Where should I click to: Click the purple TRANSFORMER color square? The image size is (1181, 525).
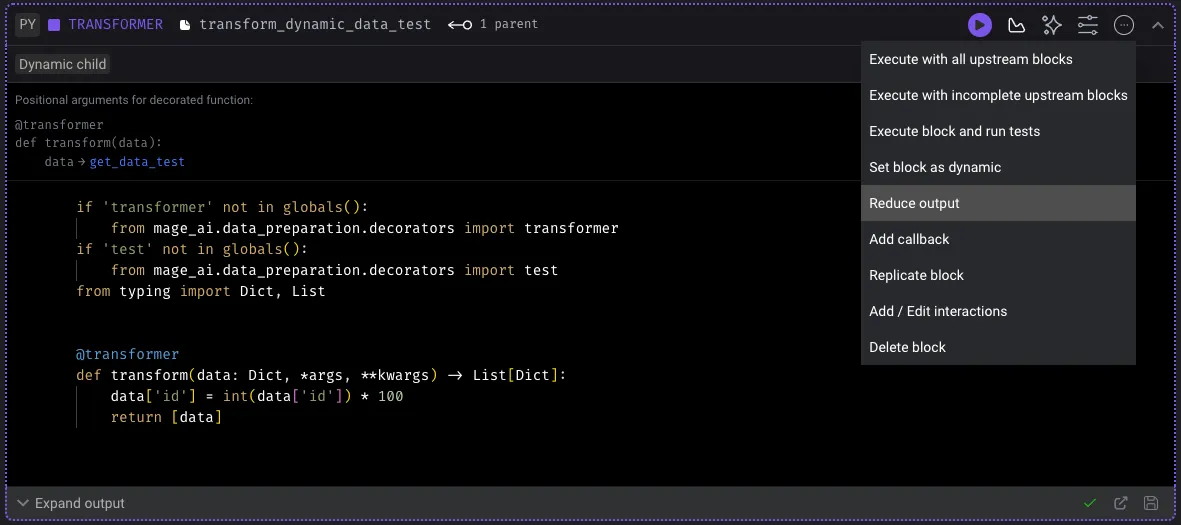(x=54, y=25)
